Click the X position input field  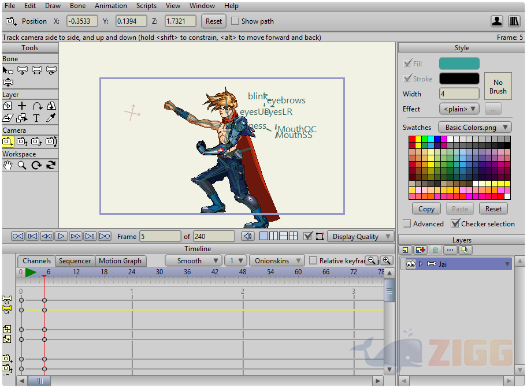point(82,21)
